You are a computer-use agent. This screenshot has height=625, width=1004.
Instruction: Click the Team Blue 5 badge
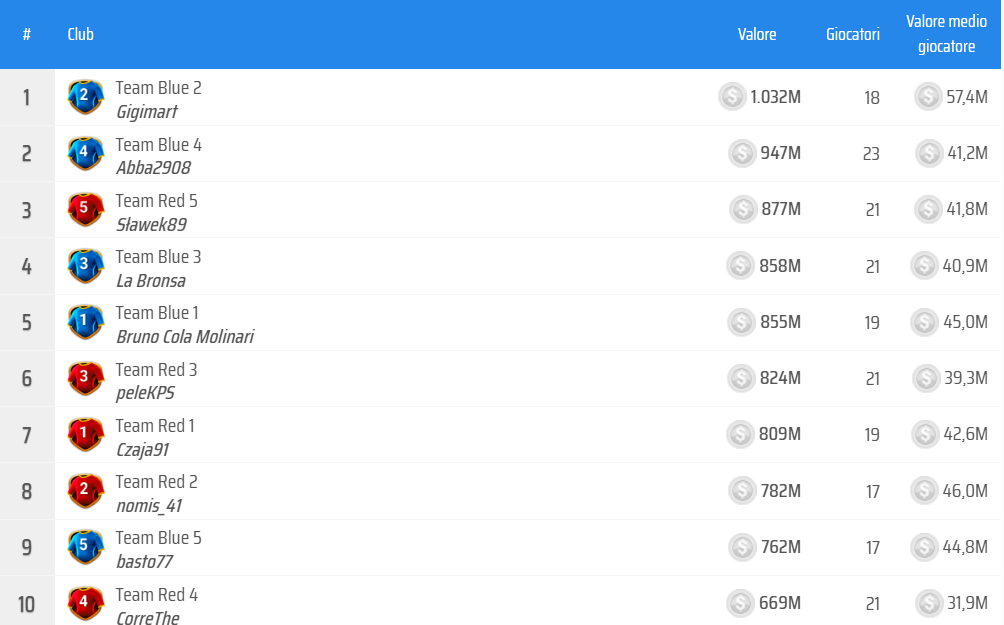[85, 547]
